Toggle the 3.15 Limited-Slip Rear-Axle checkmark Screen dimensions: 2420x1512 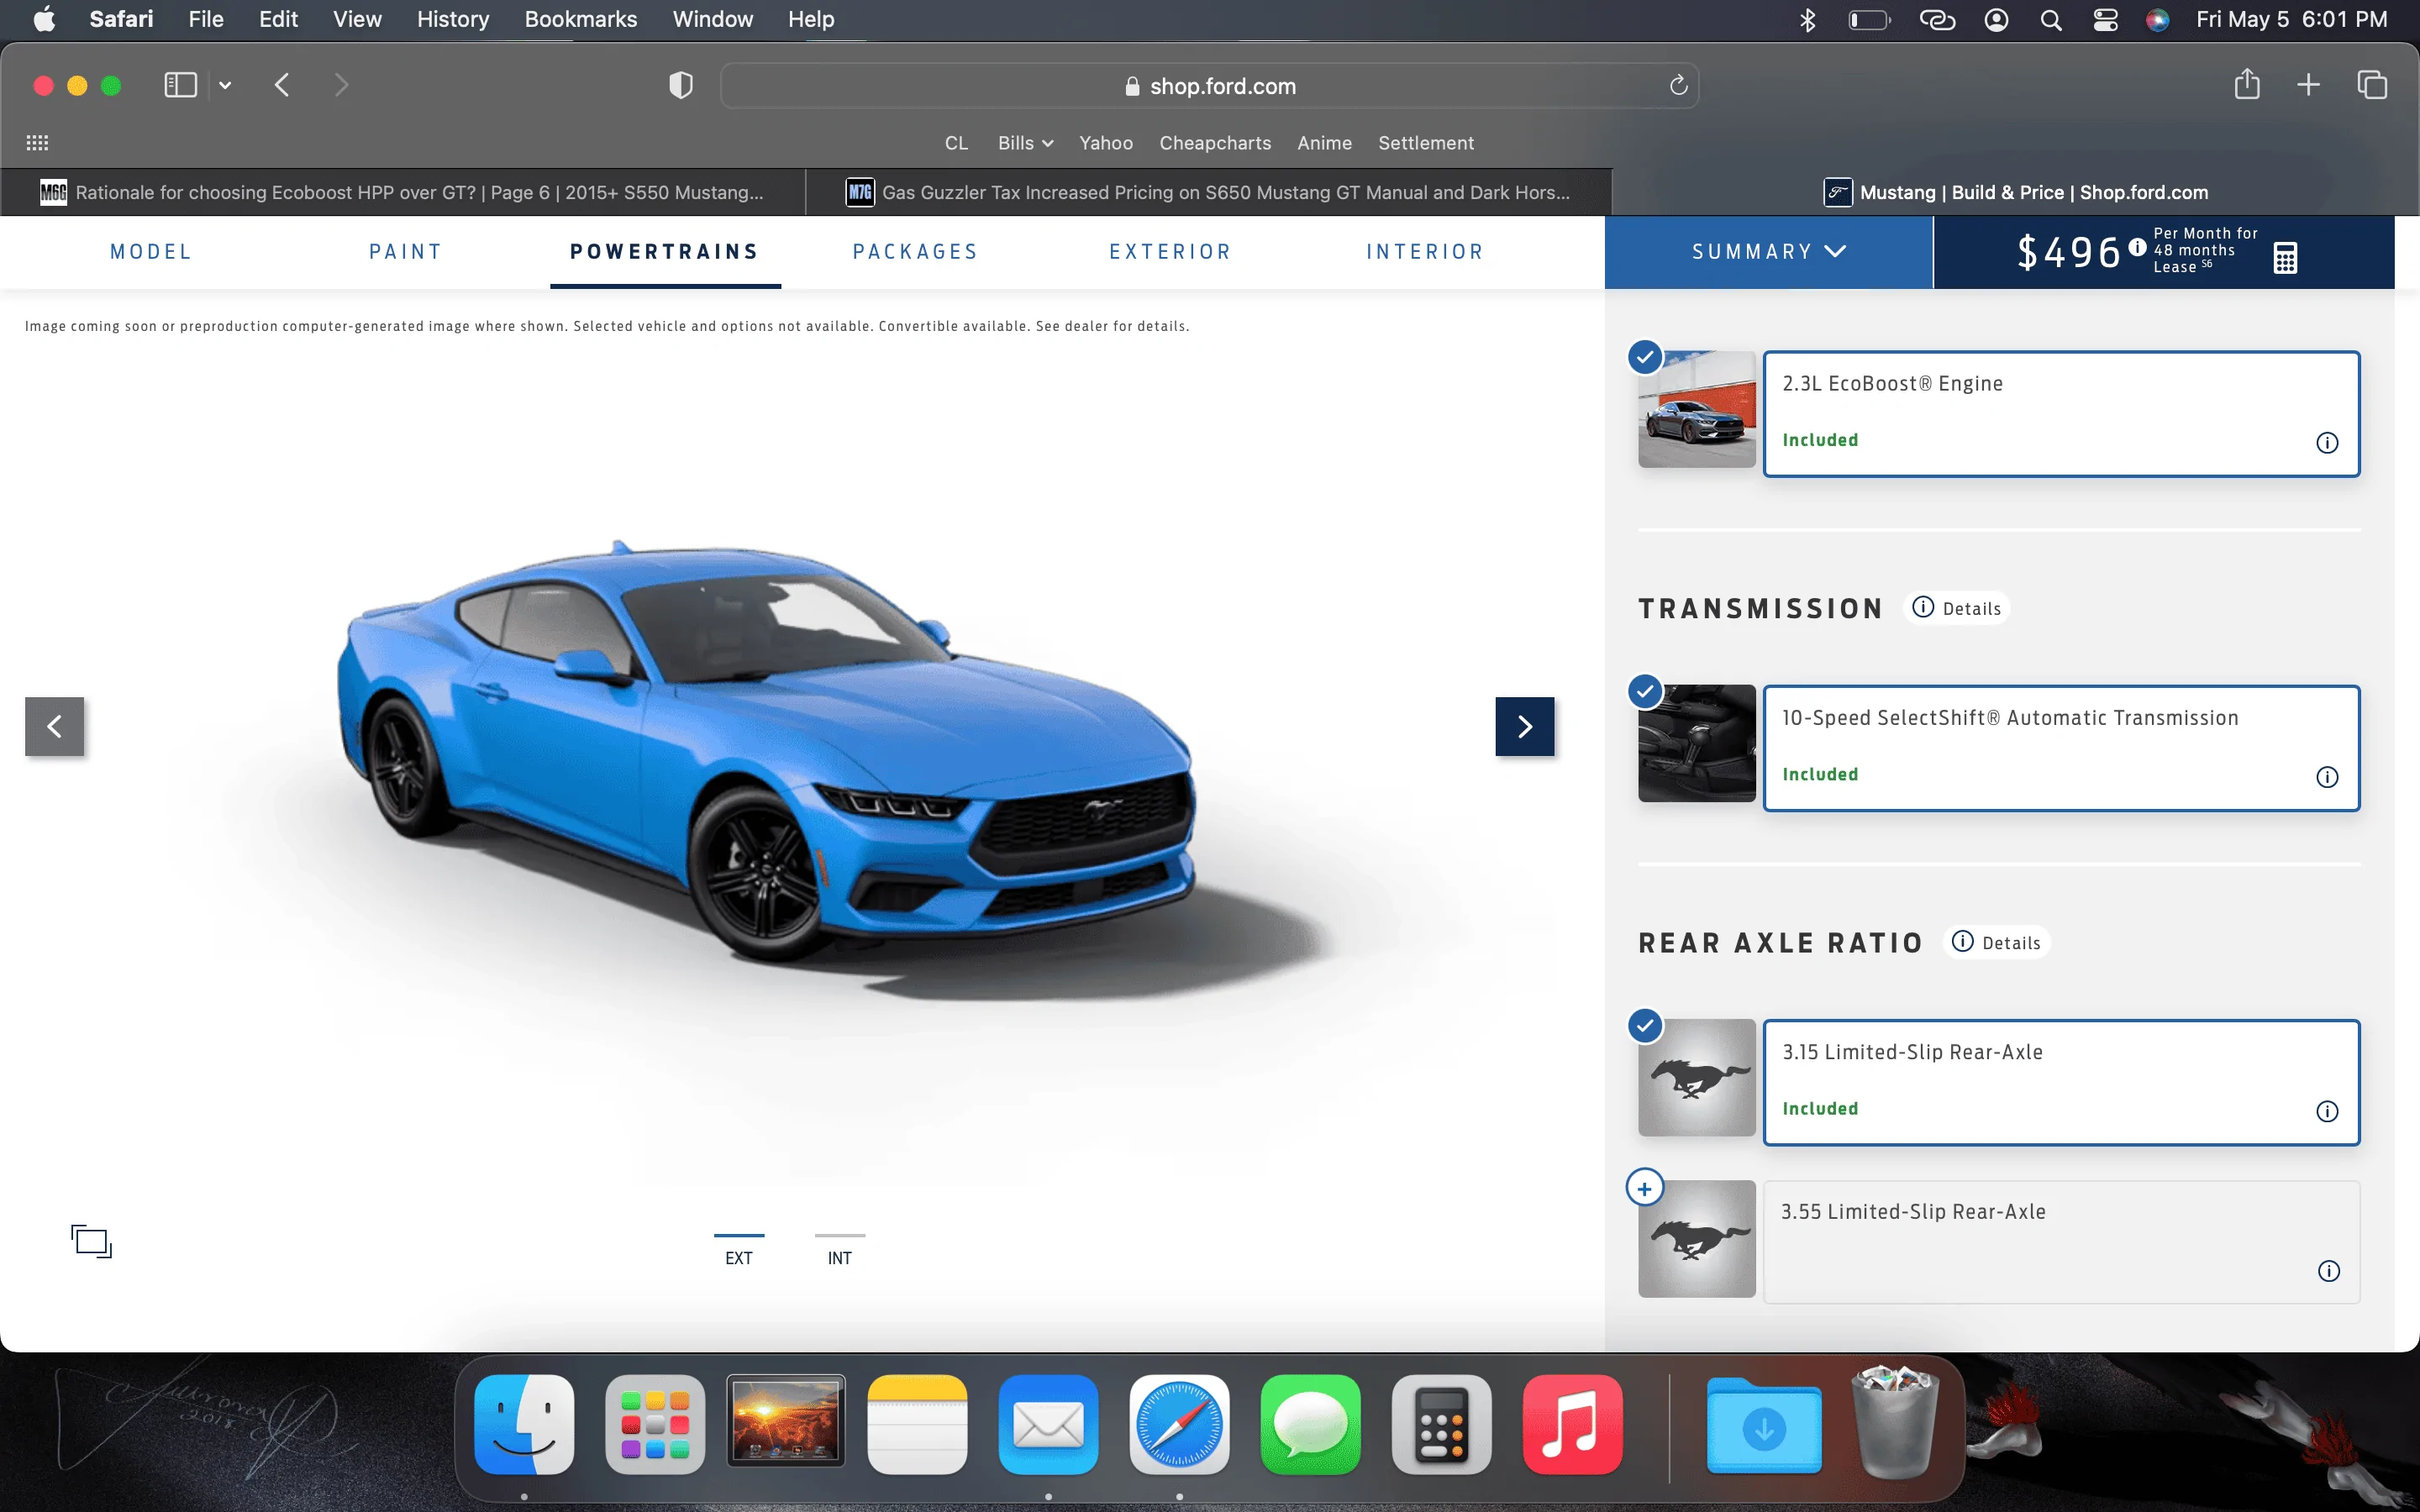point(1645,1025)
